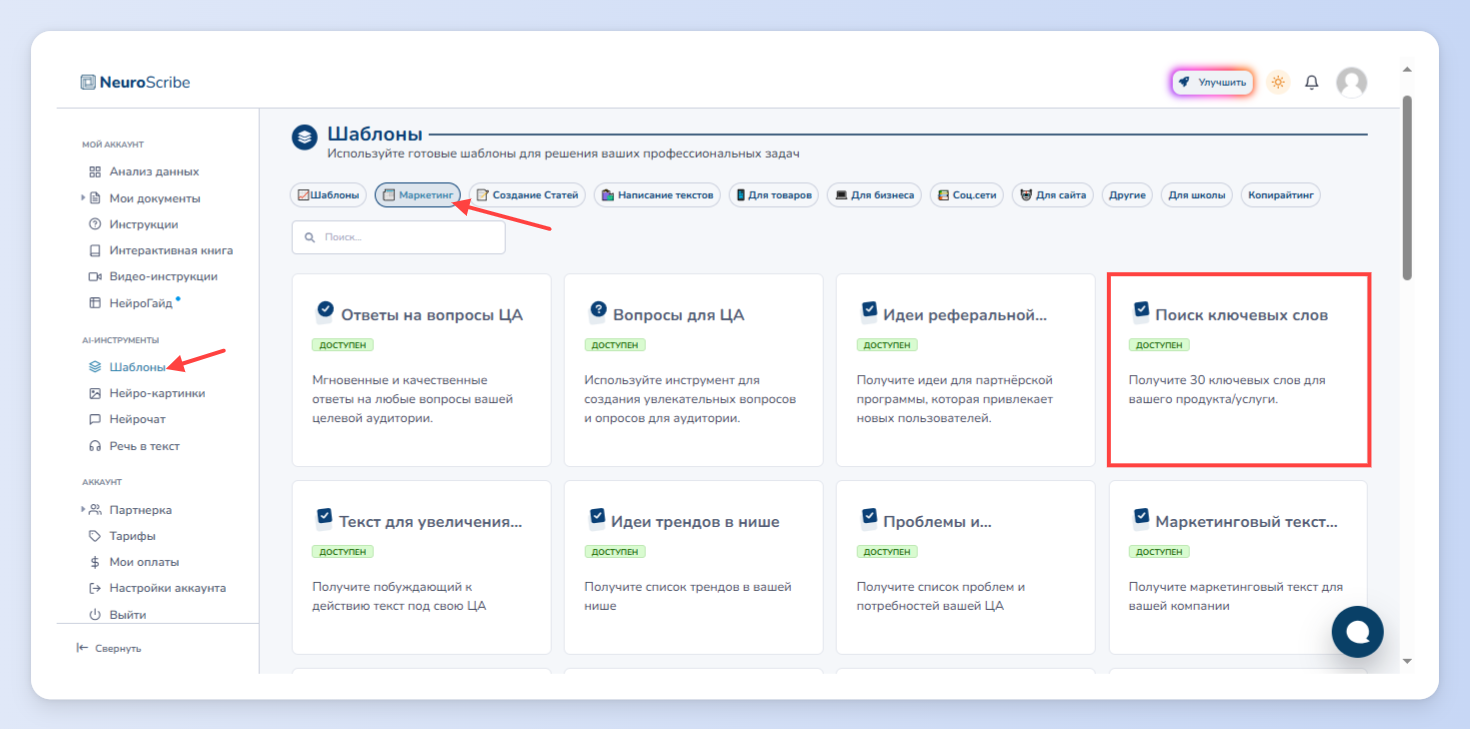Click the Анализ данных grid icon
Image resolution: width=1470 pixels, height=729 pixels.
95,171
